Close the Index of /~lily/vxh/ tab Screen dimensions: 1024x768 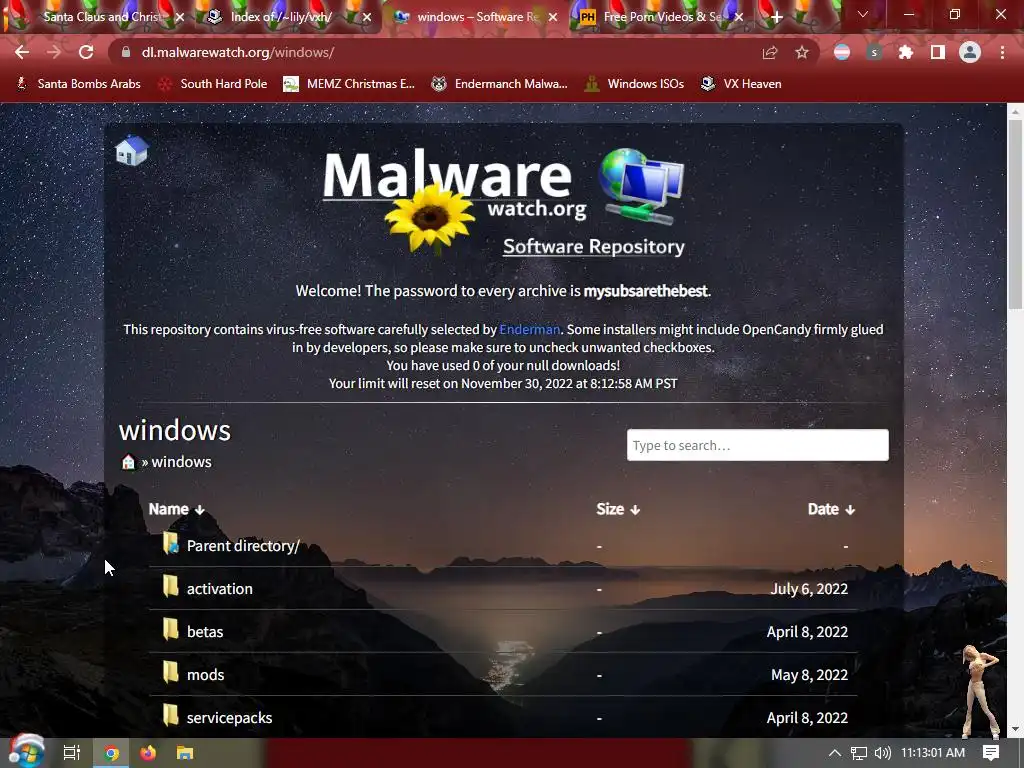[367, 18]
